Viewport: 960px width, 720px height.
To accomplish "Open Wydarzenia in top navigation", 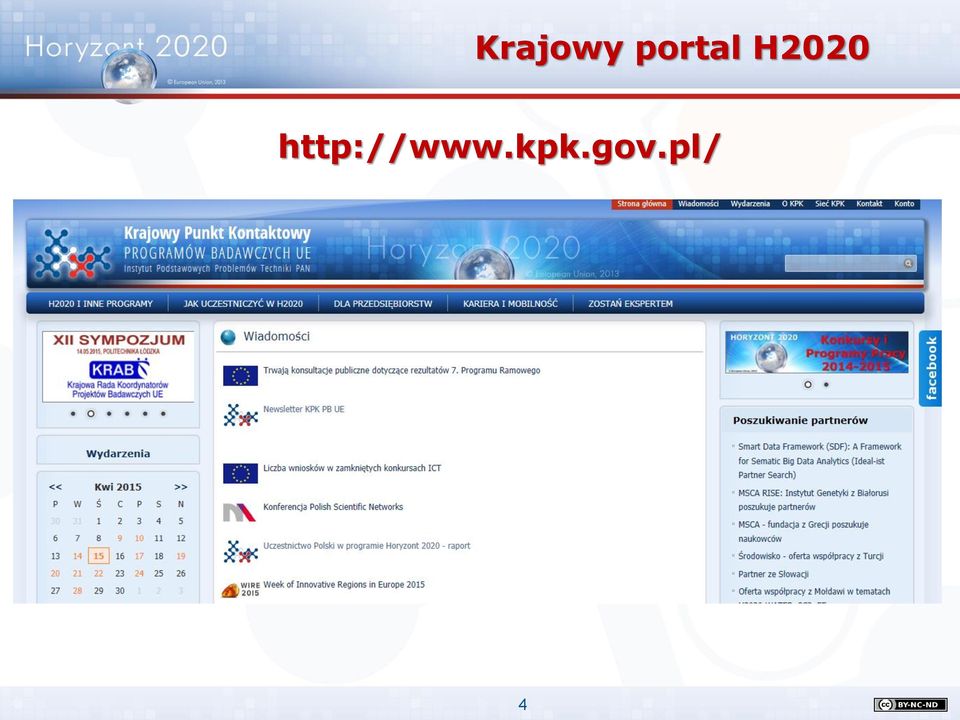I will tap(750, 204).
